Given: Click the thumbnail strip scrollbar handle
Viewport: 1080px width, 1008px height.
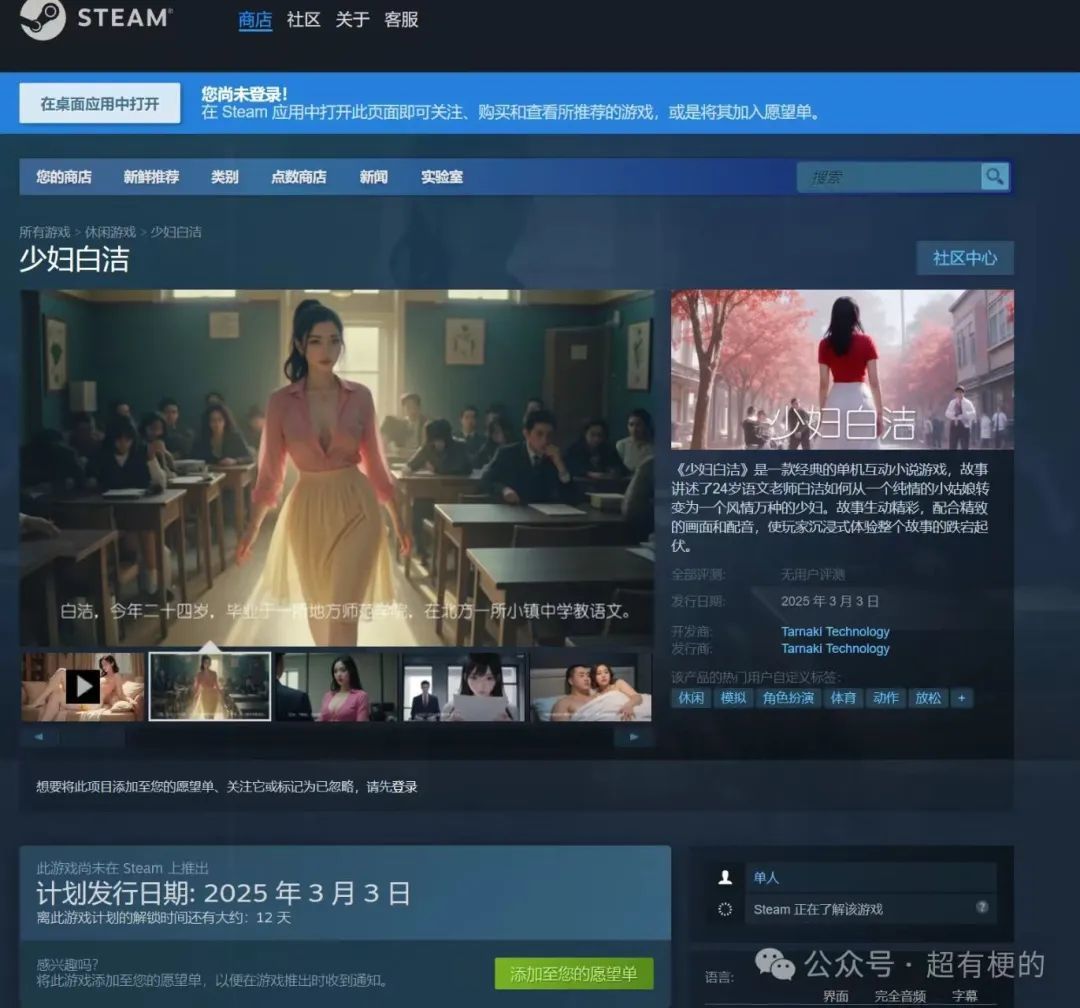Looking at the screenshot, I should [x=92, y=737].
